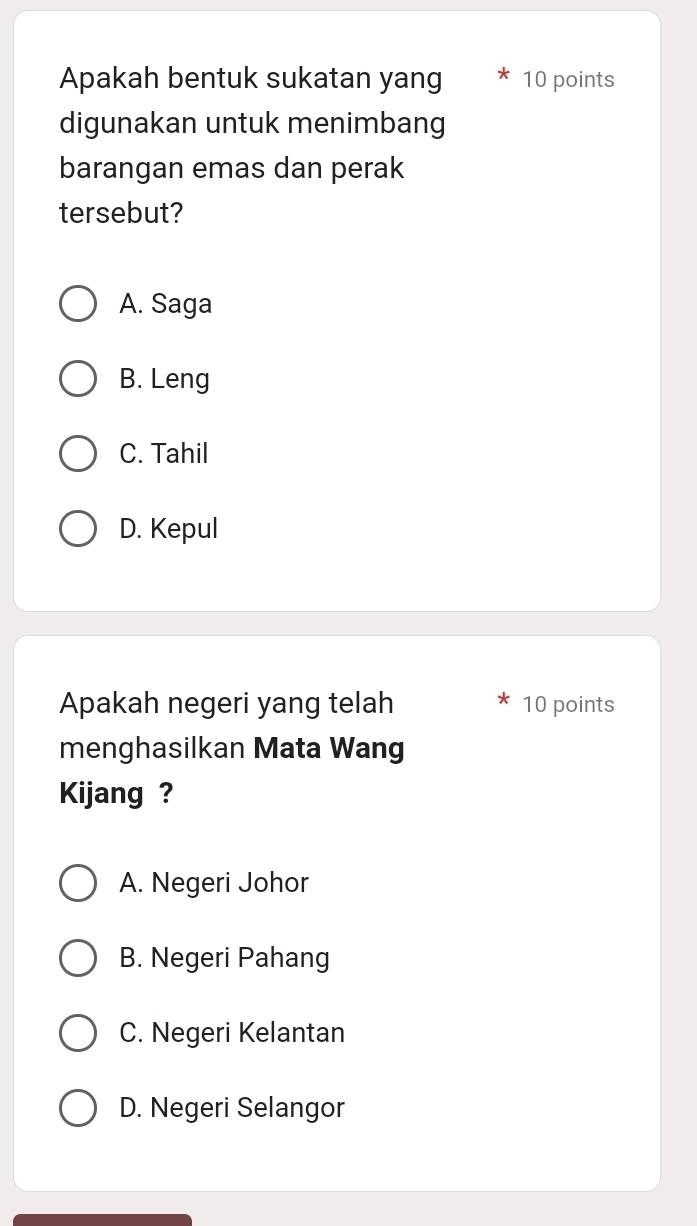This screenshot has width=697, height=1226.
Task: Click the '10 points' label on the Kijang question
Action: pyautogui.click(x=568, y=705)
